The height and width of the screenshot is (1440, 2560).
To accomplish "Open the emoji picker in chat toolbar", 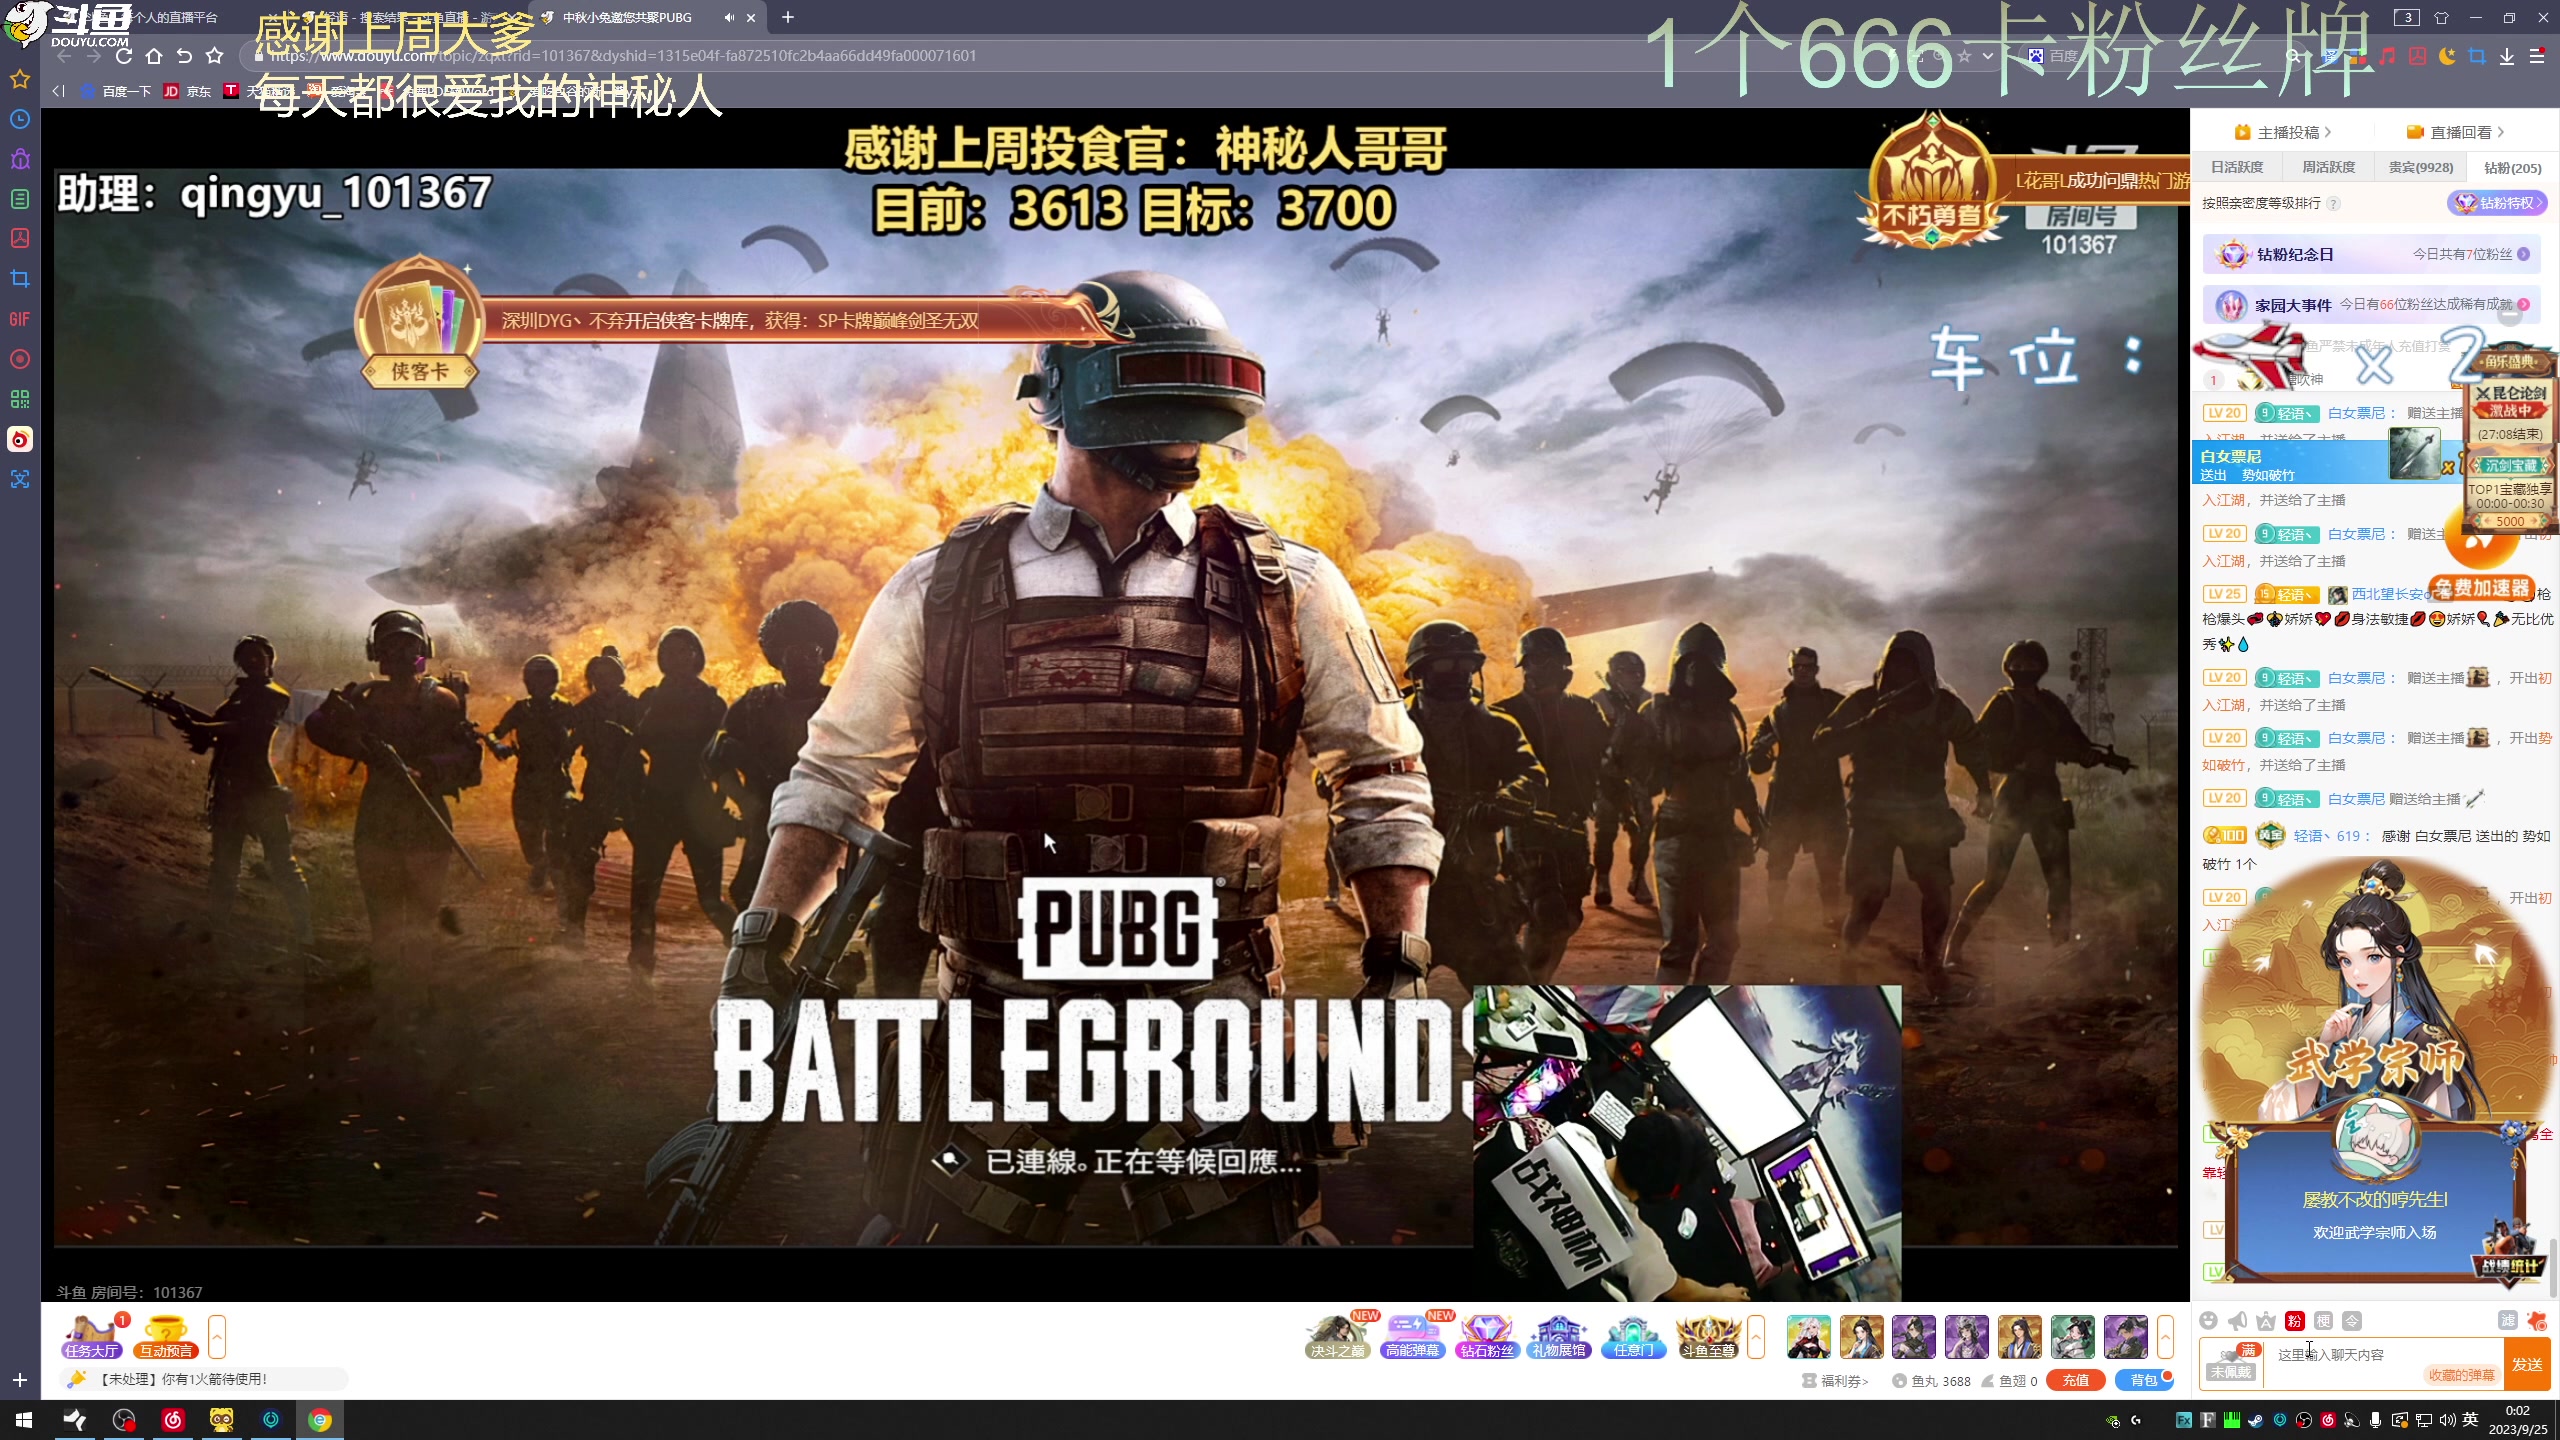I will point(2209,1321).
